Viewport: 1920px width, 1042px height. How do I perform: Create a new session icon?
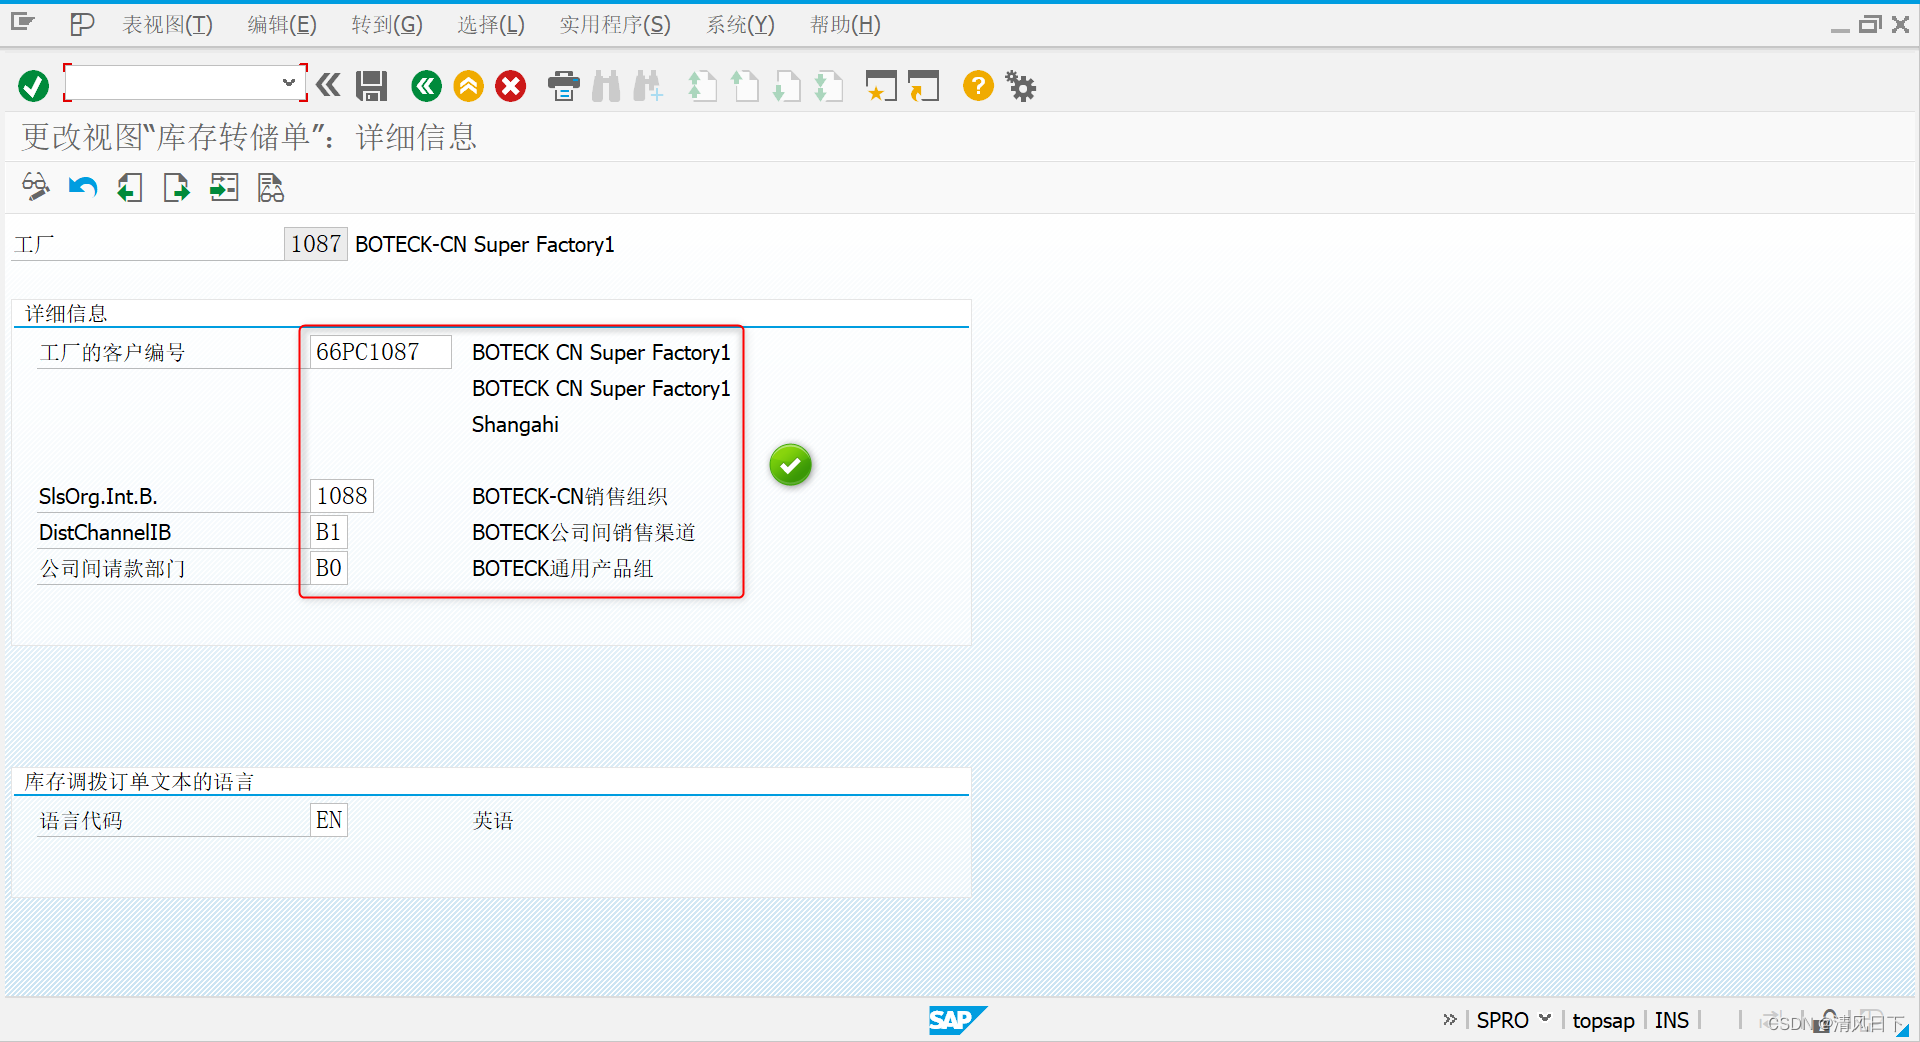881,86
